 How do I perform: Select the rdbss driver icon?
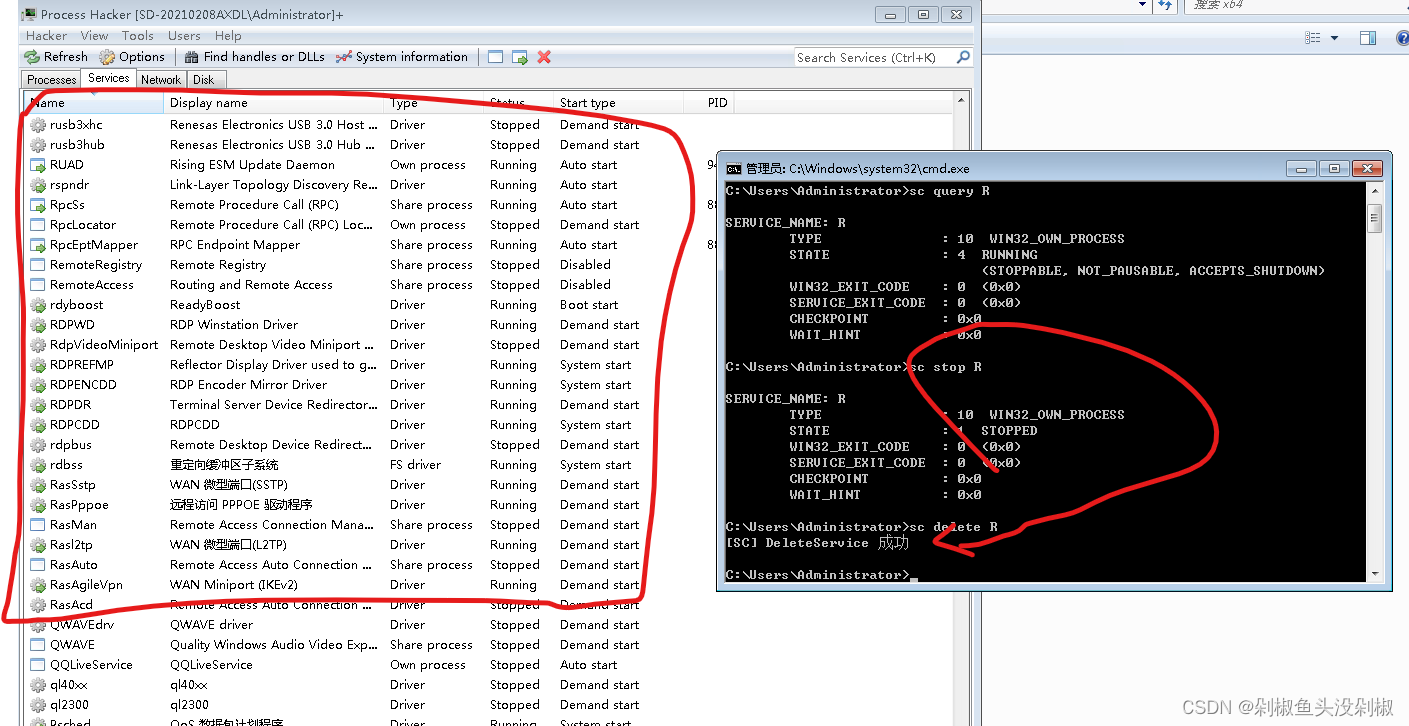point(38,465)
